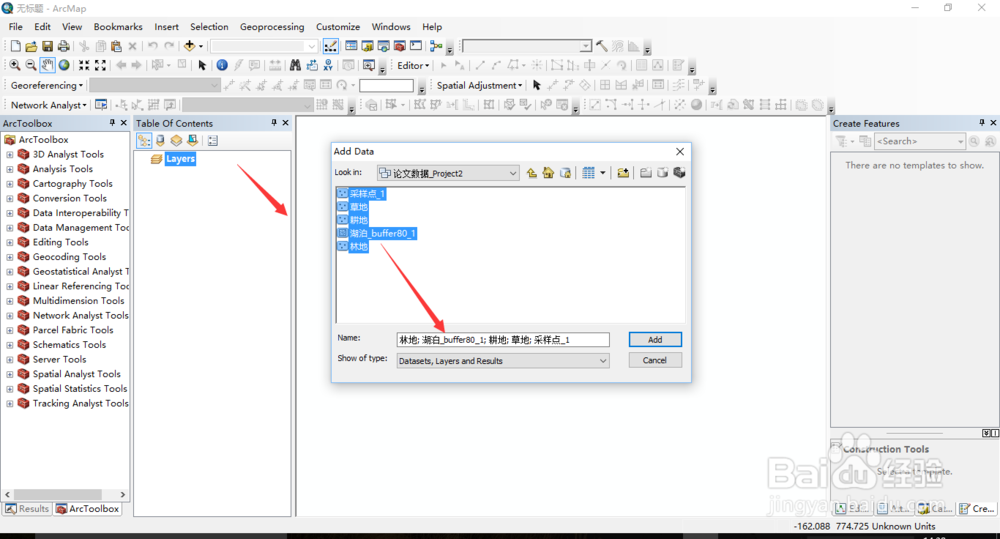Open the Look in folder dropdown
This screenshot has height=539, width=1000.
pos(513,173)
